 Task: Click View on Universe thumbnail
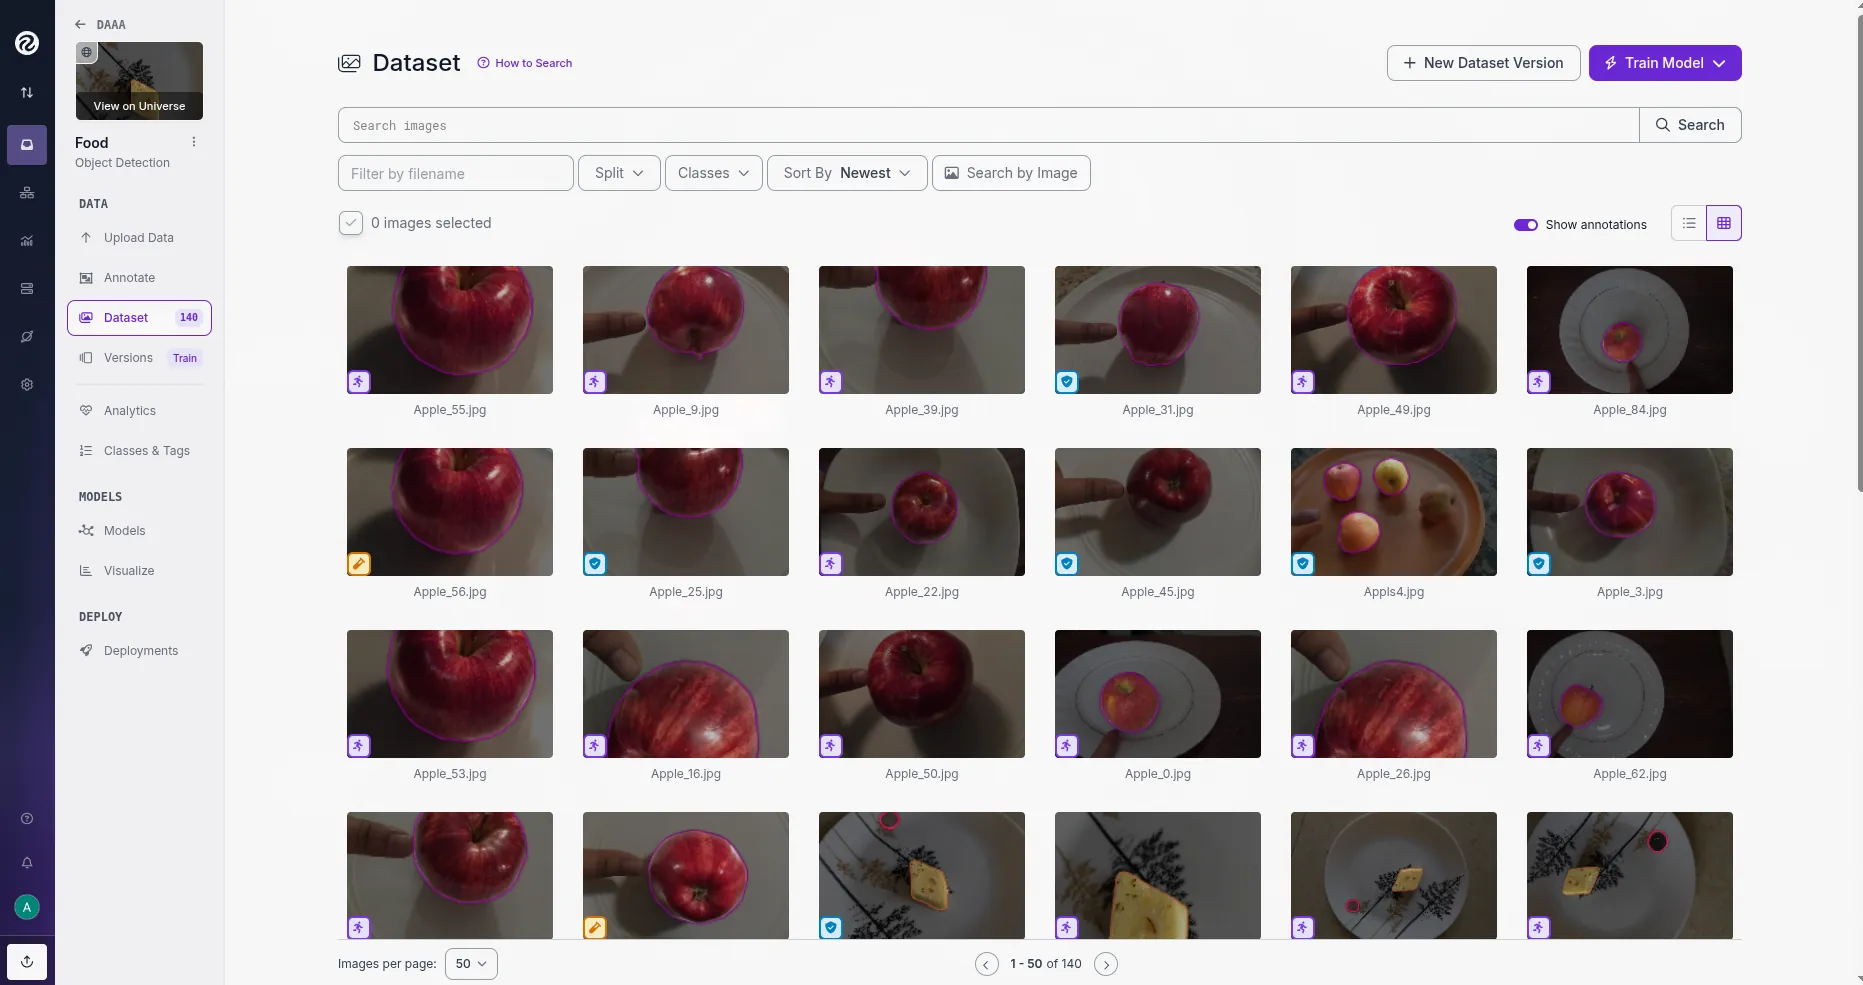click(139, 81)
